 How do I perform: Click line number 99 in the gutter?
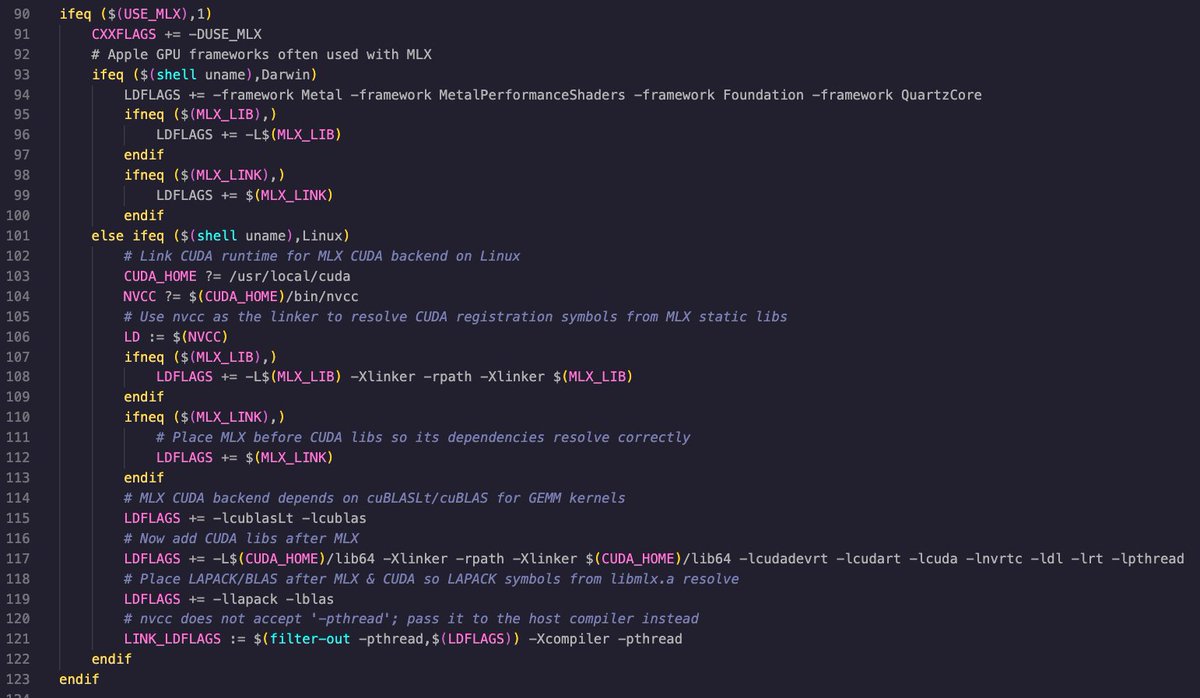21,195
